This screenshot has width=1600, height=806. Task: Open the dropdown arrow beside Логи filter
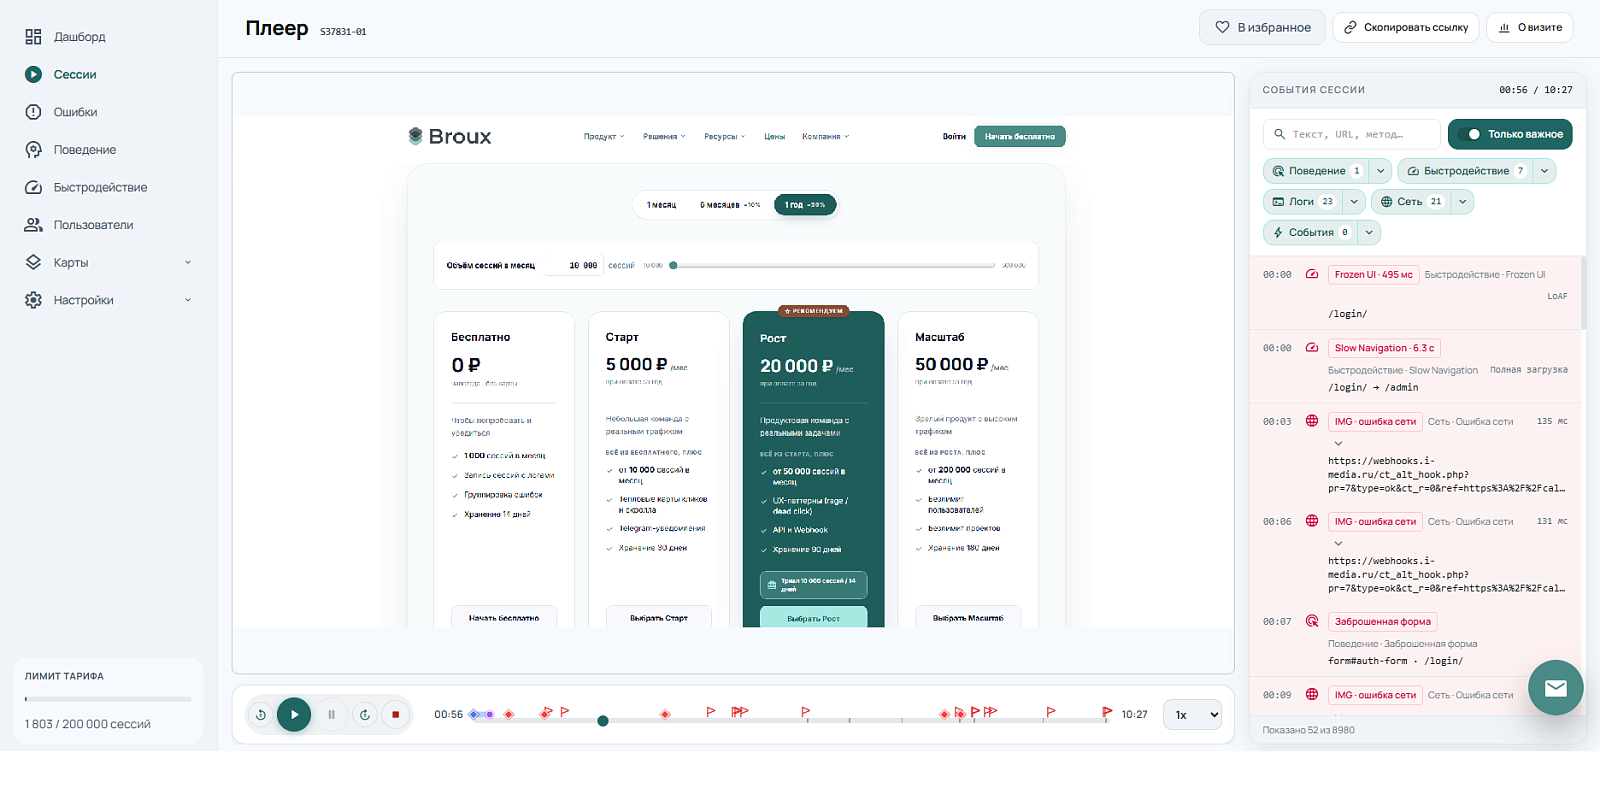[1354, 202]
